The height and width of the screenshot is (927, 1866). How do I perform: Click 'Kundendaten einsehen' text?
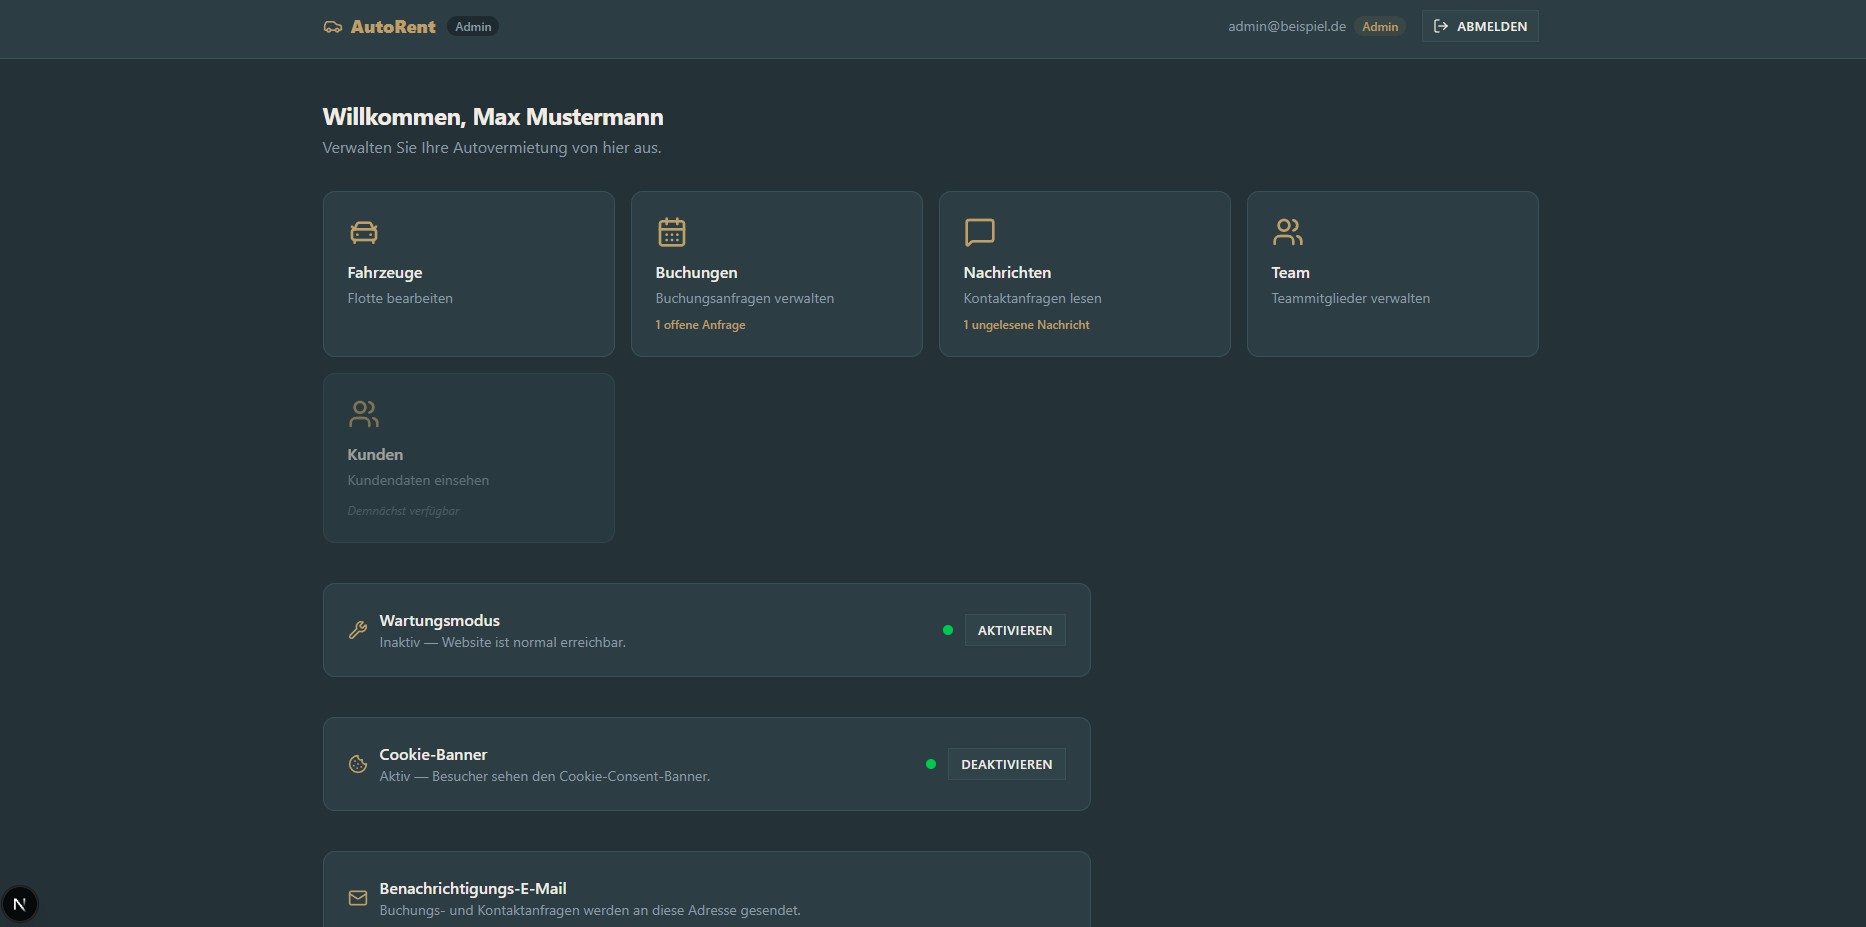click(x=418, y=480)
